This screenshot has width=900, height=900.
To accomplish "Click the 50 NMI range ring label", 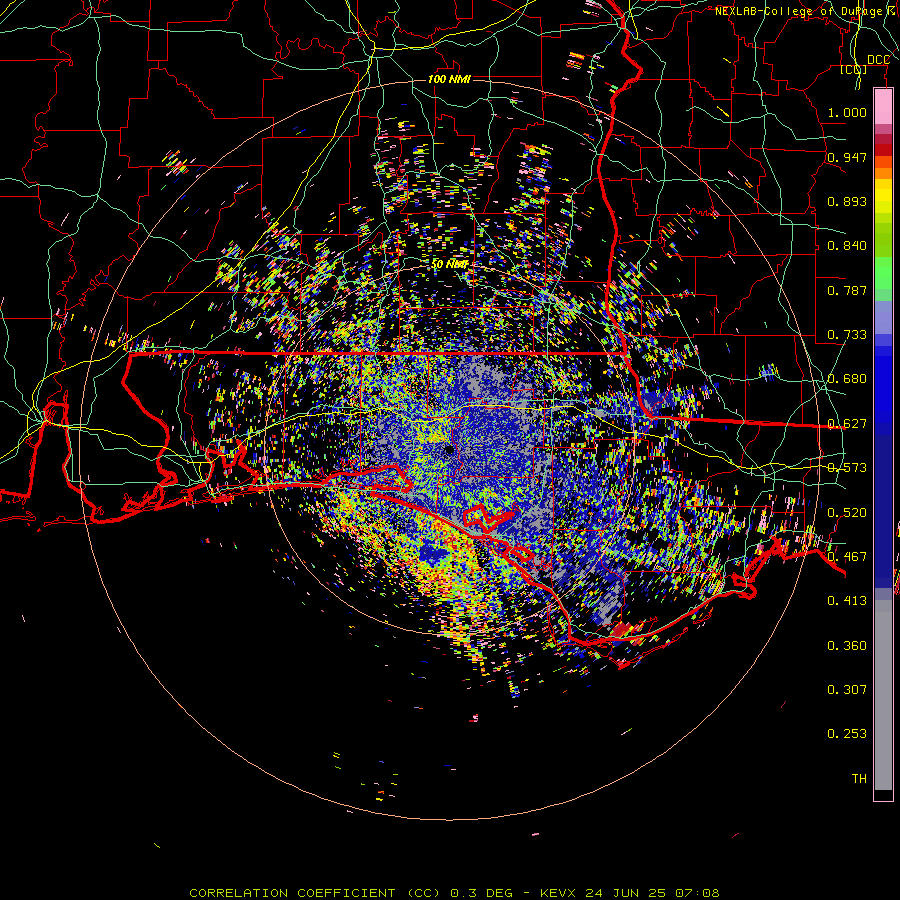I will [x=450, y=265].
